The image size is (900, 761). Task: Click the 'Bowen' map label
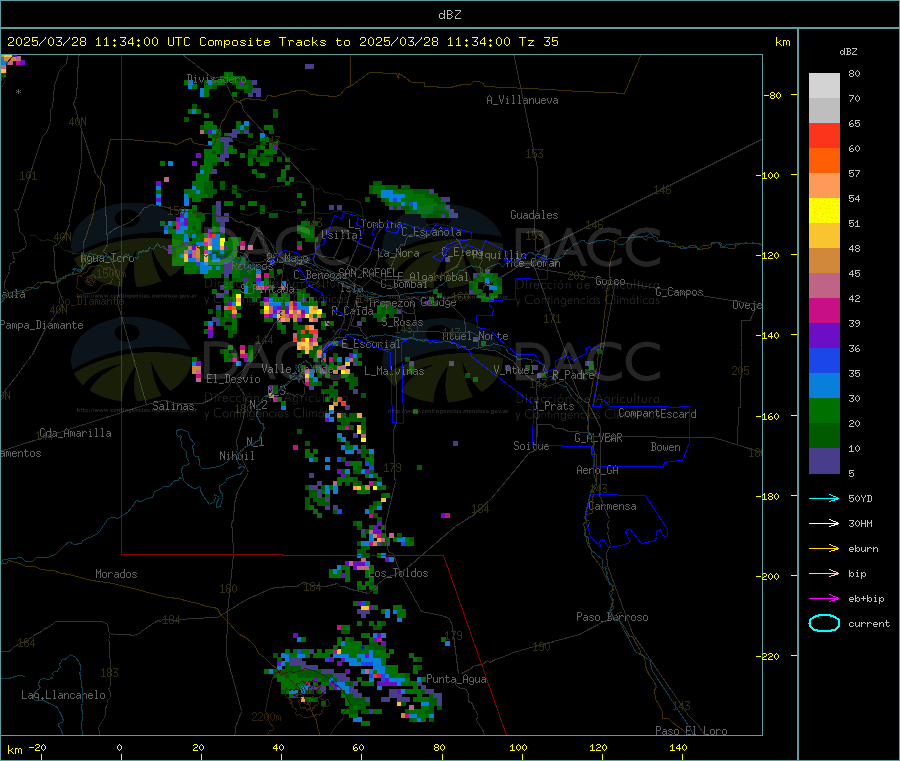665,446
